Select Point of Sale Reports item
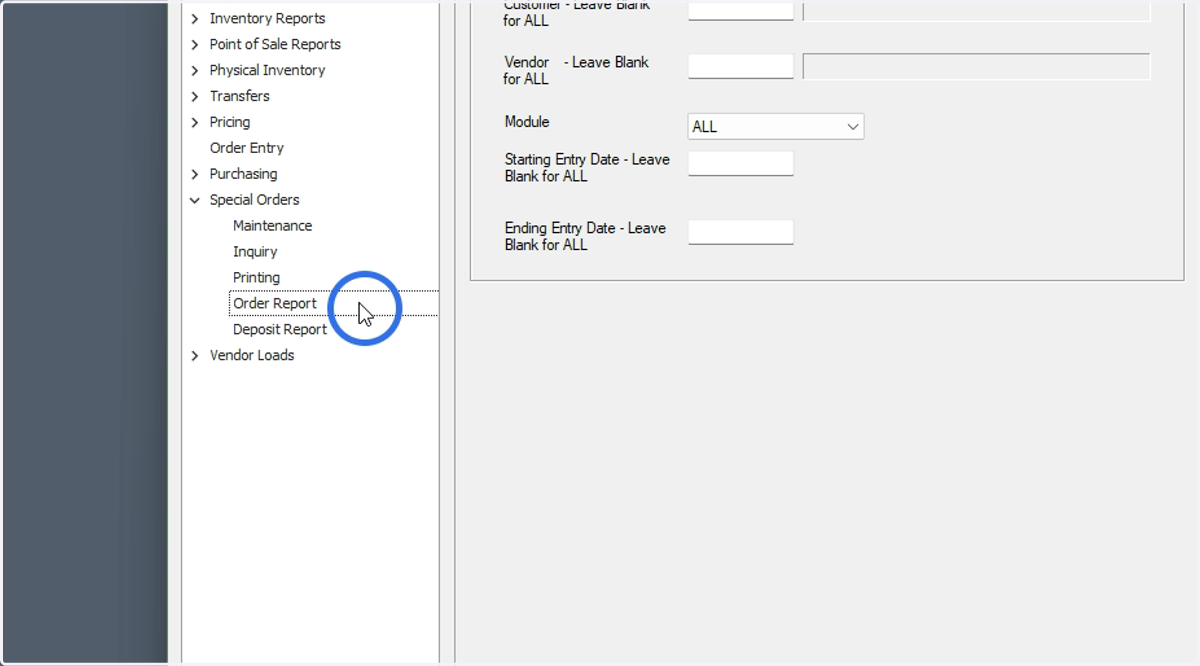Image resolution: width=1200 pixels, height=666 pixels. click(275, 44)
